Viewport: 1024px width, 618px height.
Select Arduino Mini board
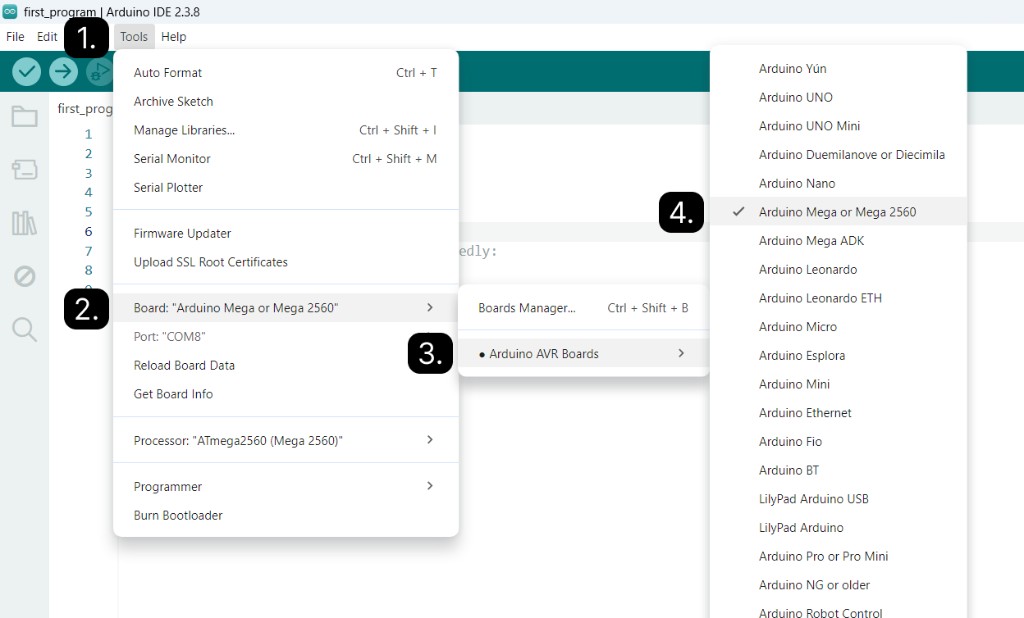pos(838,384)
